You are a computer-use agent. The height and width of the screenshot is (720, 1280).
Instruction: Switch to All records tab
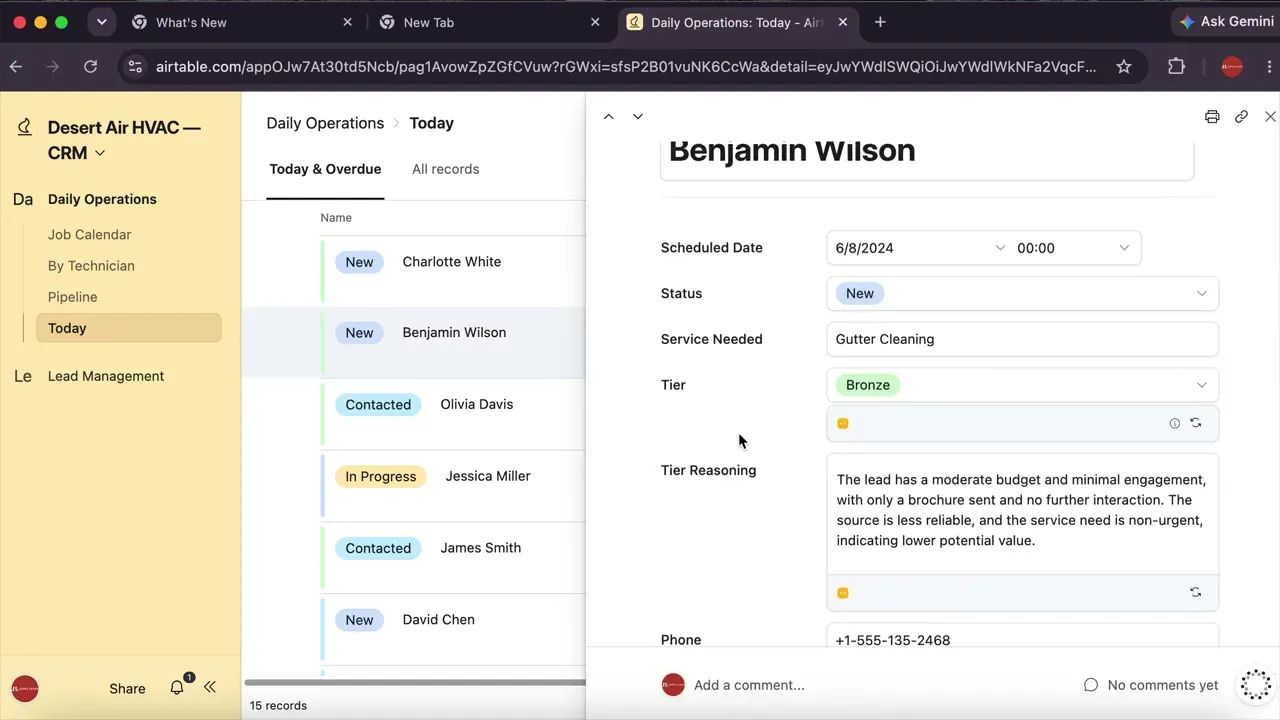click(x=445, y=169)
